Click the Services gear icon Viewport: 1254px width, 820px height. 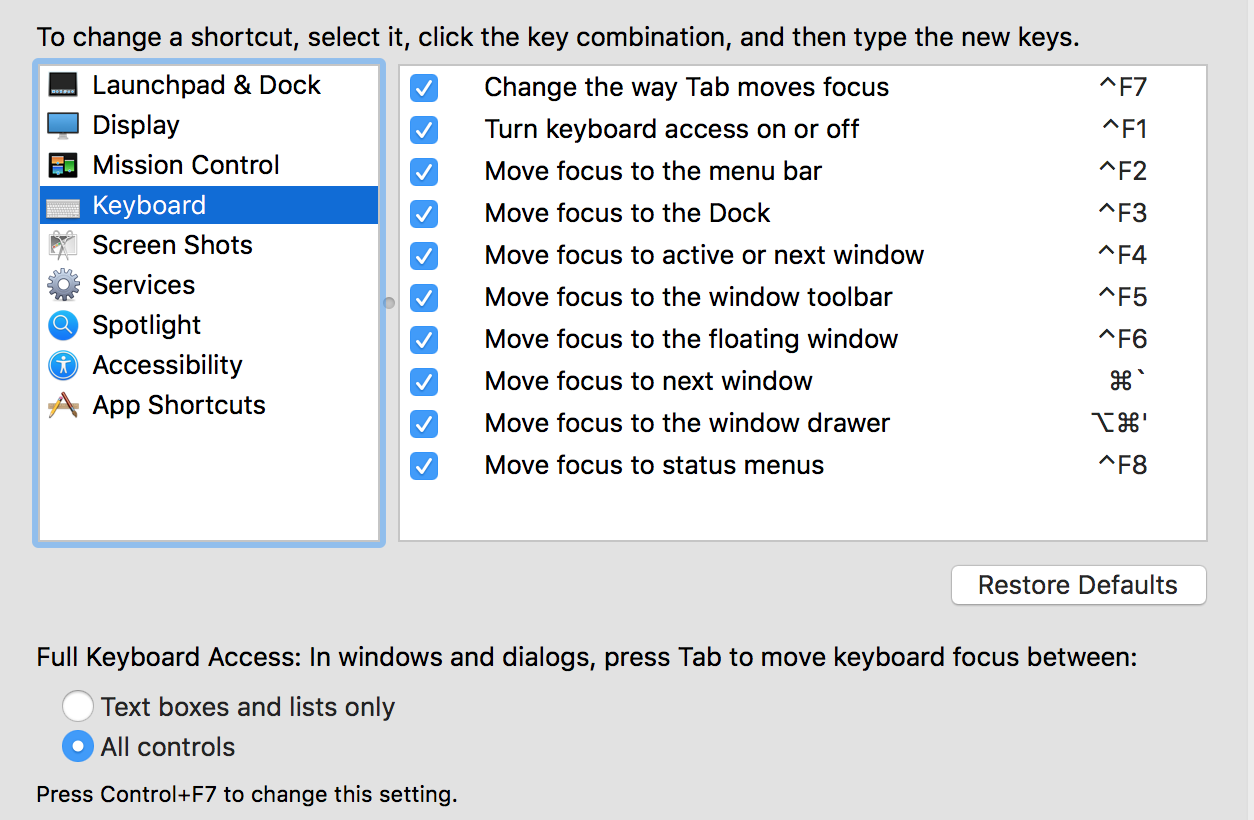click(x=63, y=285)
